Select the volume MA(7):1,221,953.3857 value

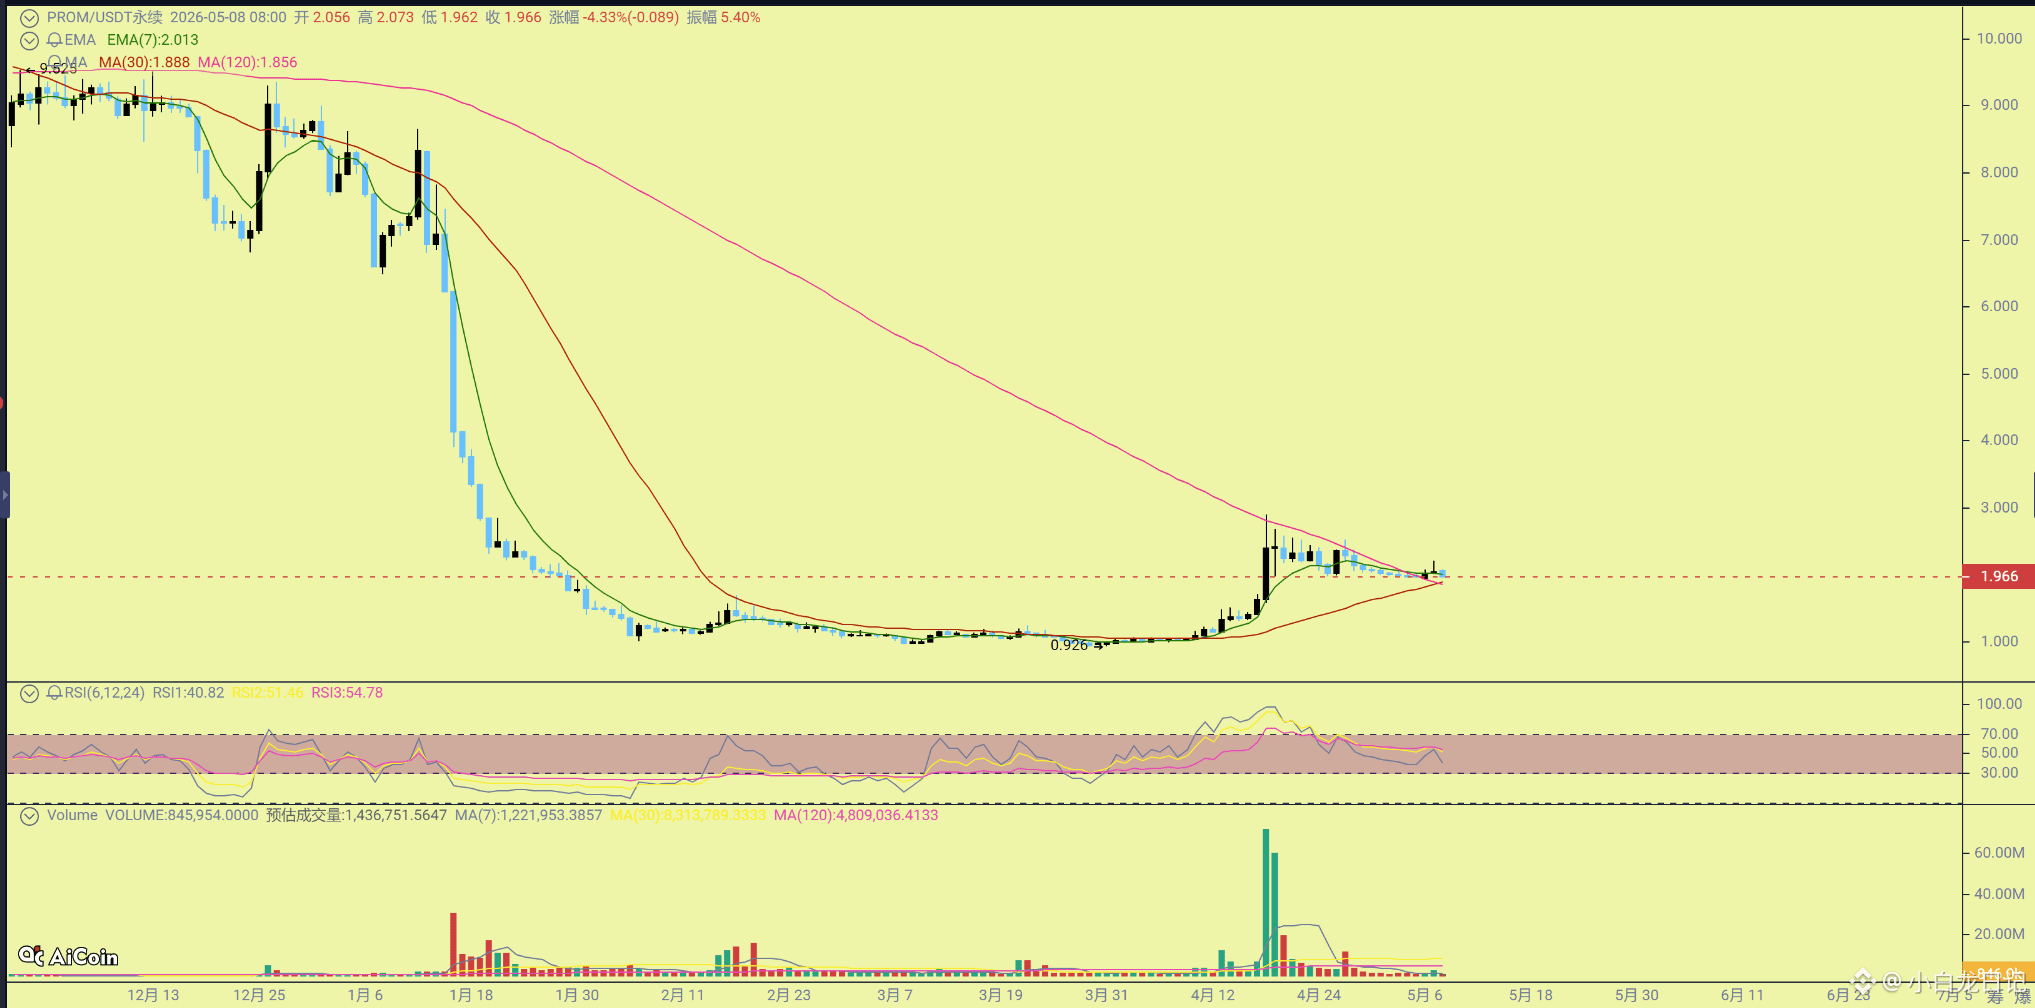pyautogui.click(x=529, y=816)
